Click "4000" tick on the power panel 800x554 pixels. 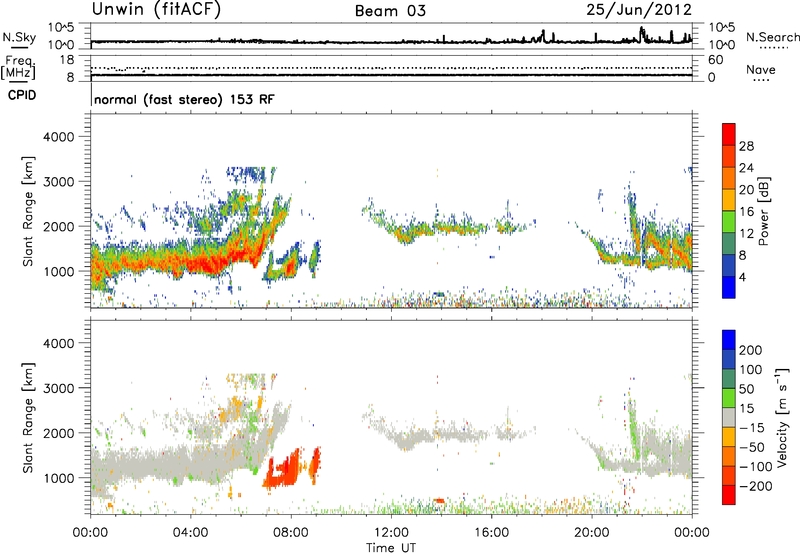click(58, 137)
